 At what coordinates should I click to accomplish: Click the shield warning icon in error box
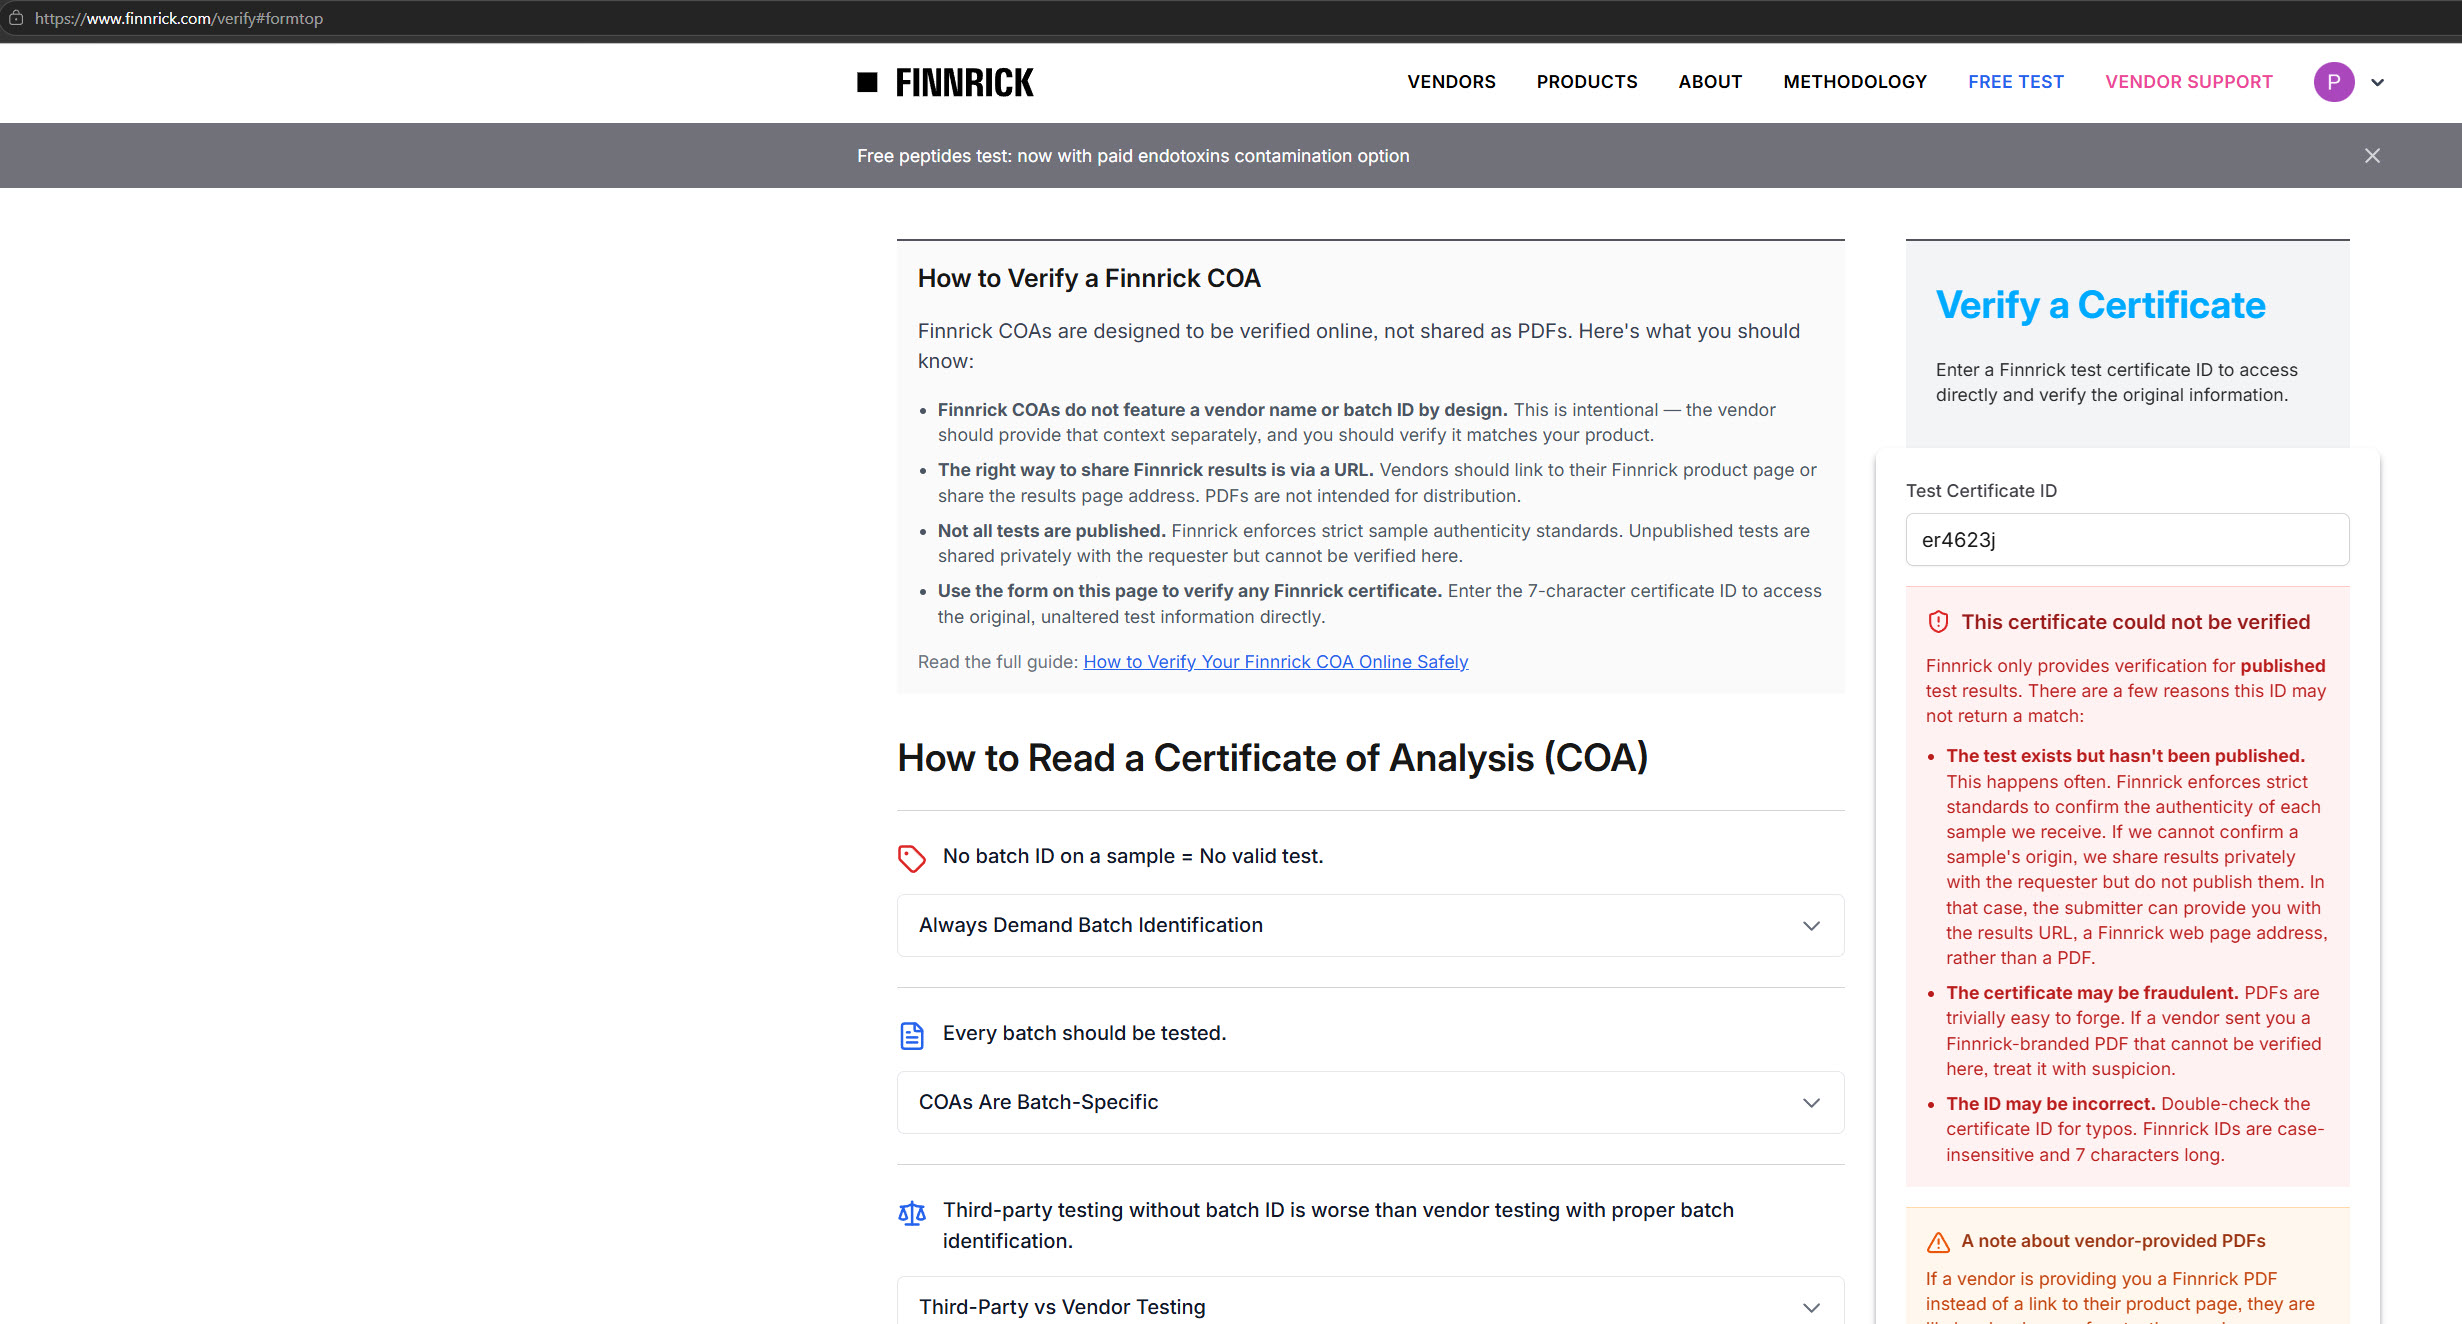[1938, 622]
